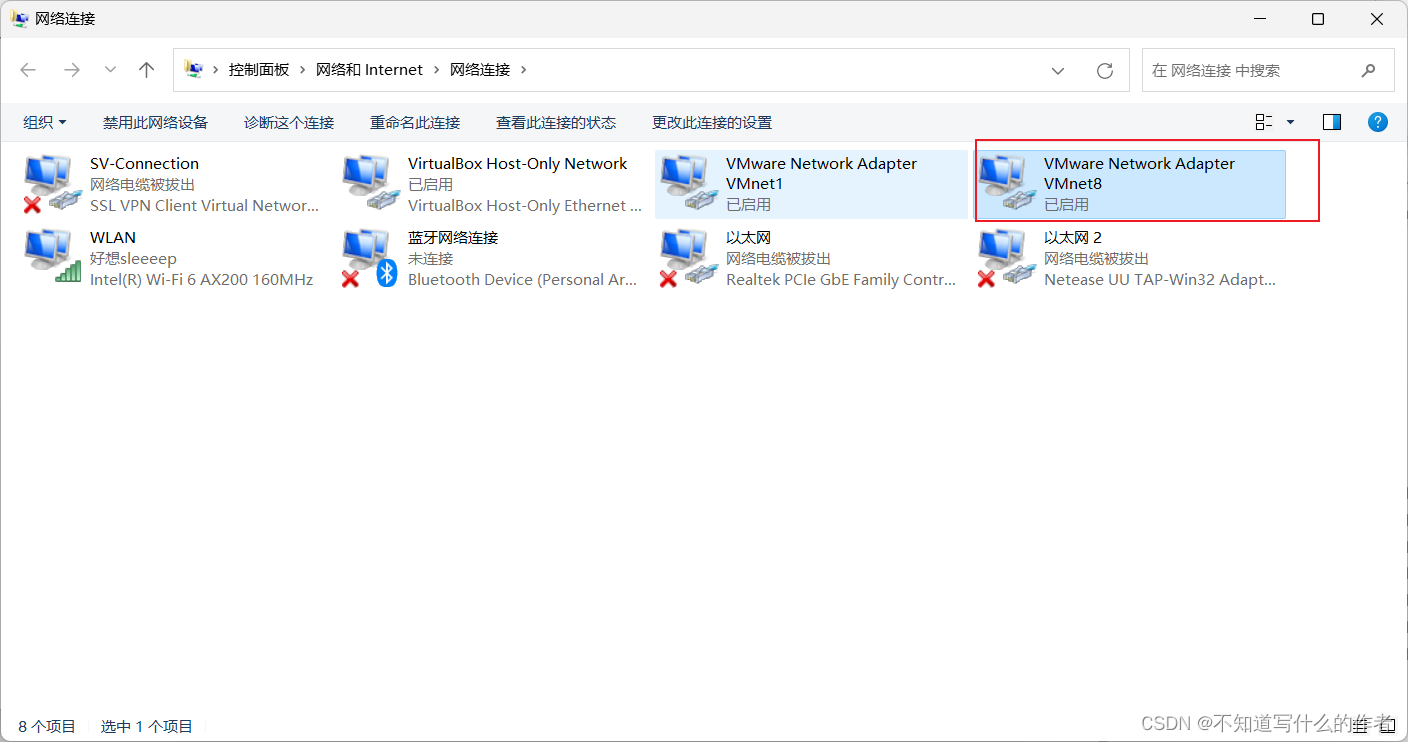Click 网络和 Internet in the address path
The height and width of the screenshot is (742, 1408).
pos(370,70)
